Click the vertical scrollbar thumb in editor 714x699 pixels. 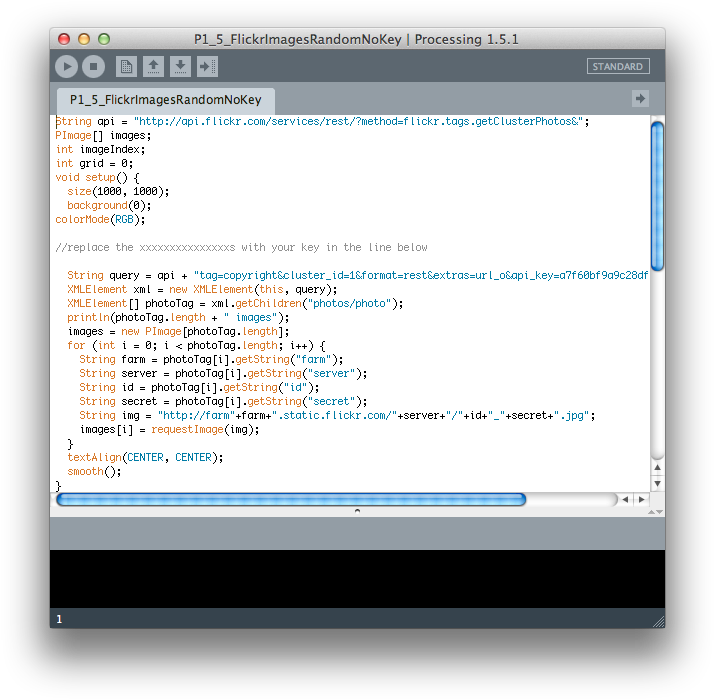(657, 196)
